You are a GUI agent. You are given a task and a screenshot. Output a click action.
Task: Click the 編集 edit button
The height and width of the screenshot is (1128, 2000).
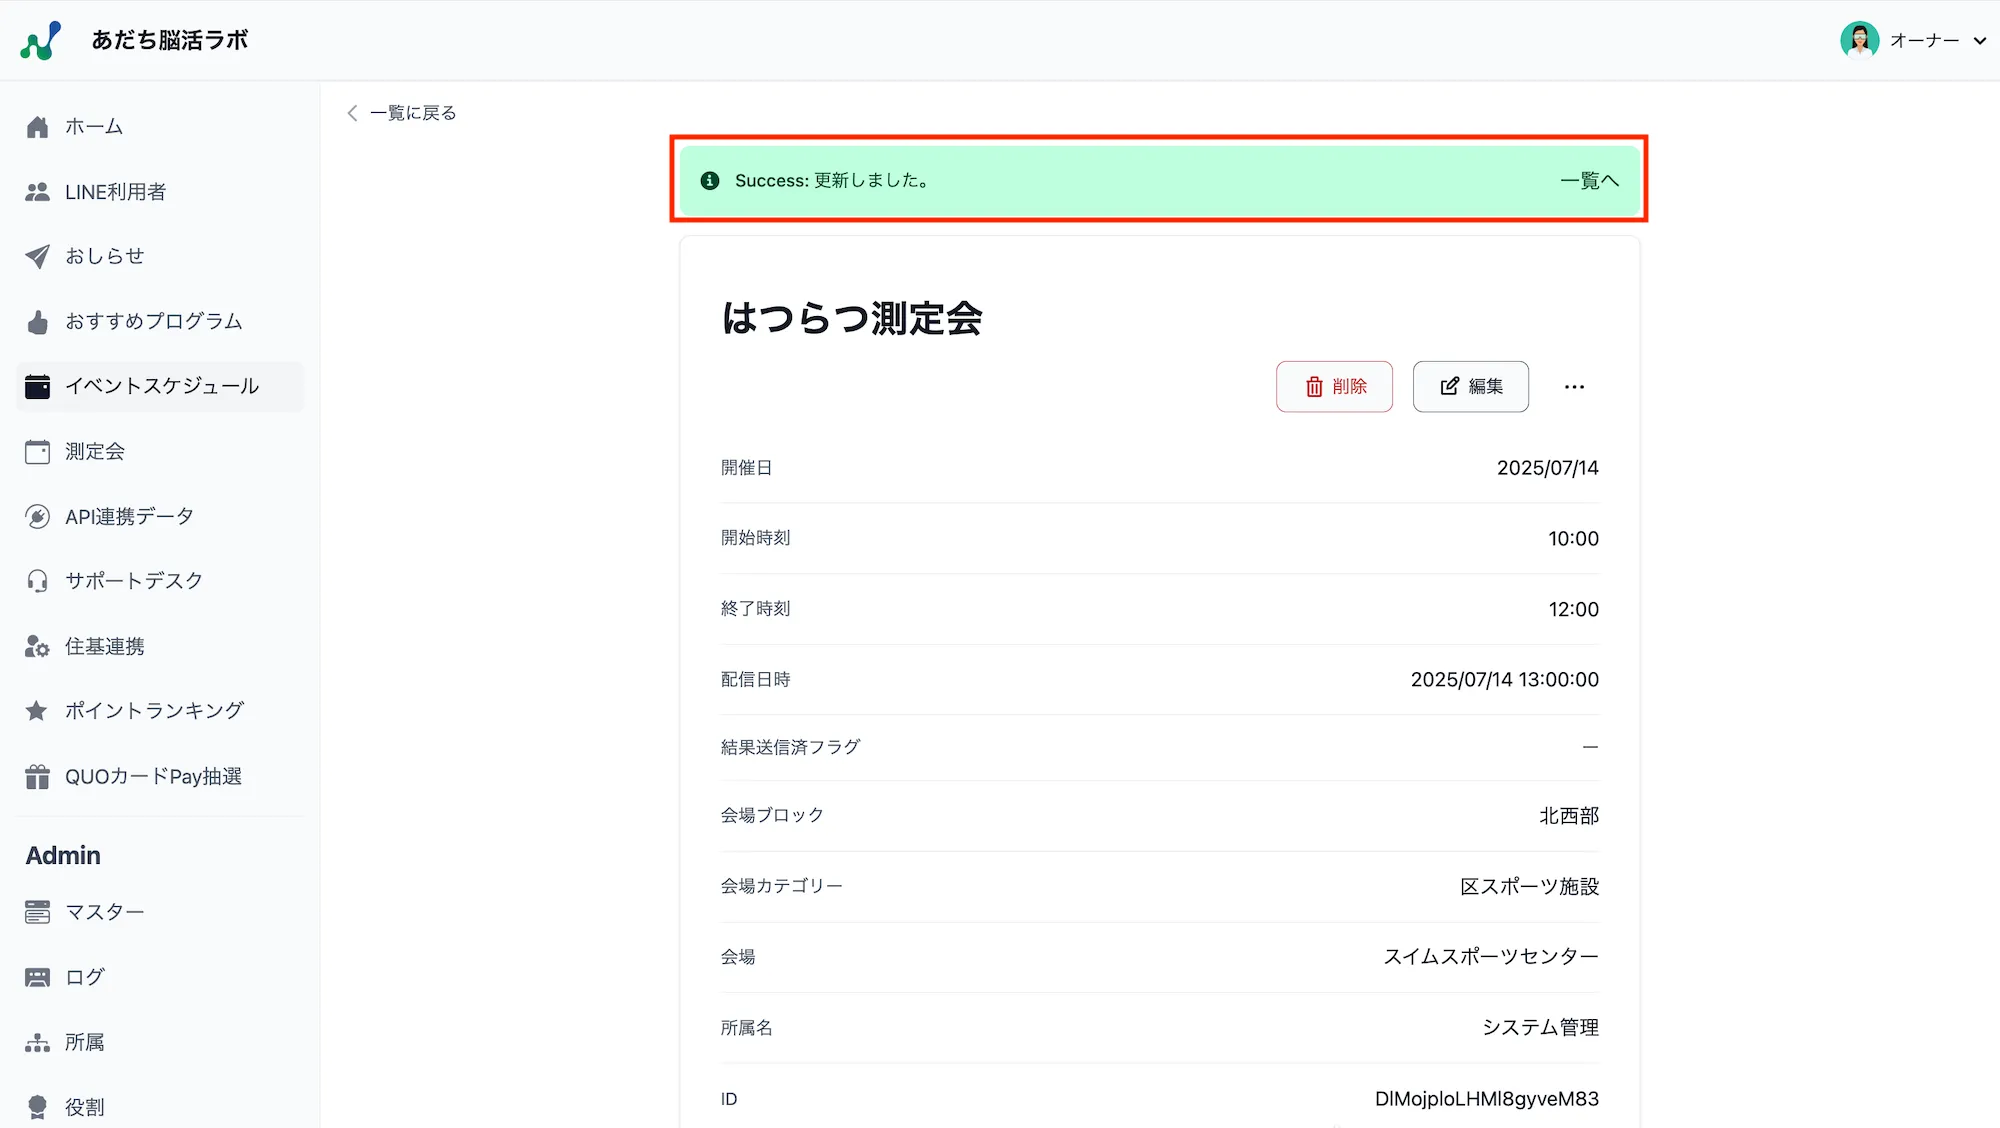1470,387
